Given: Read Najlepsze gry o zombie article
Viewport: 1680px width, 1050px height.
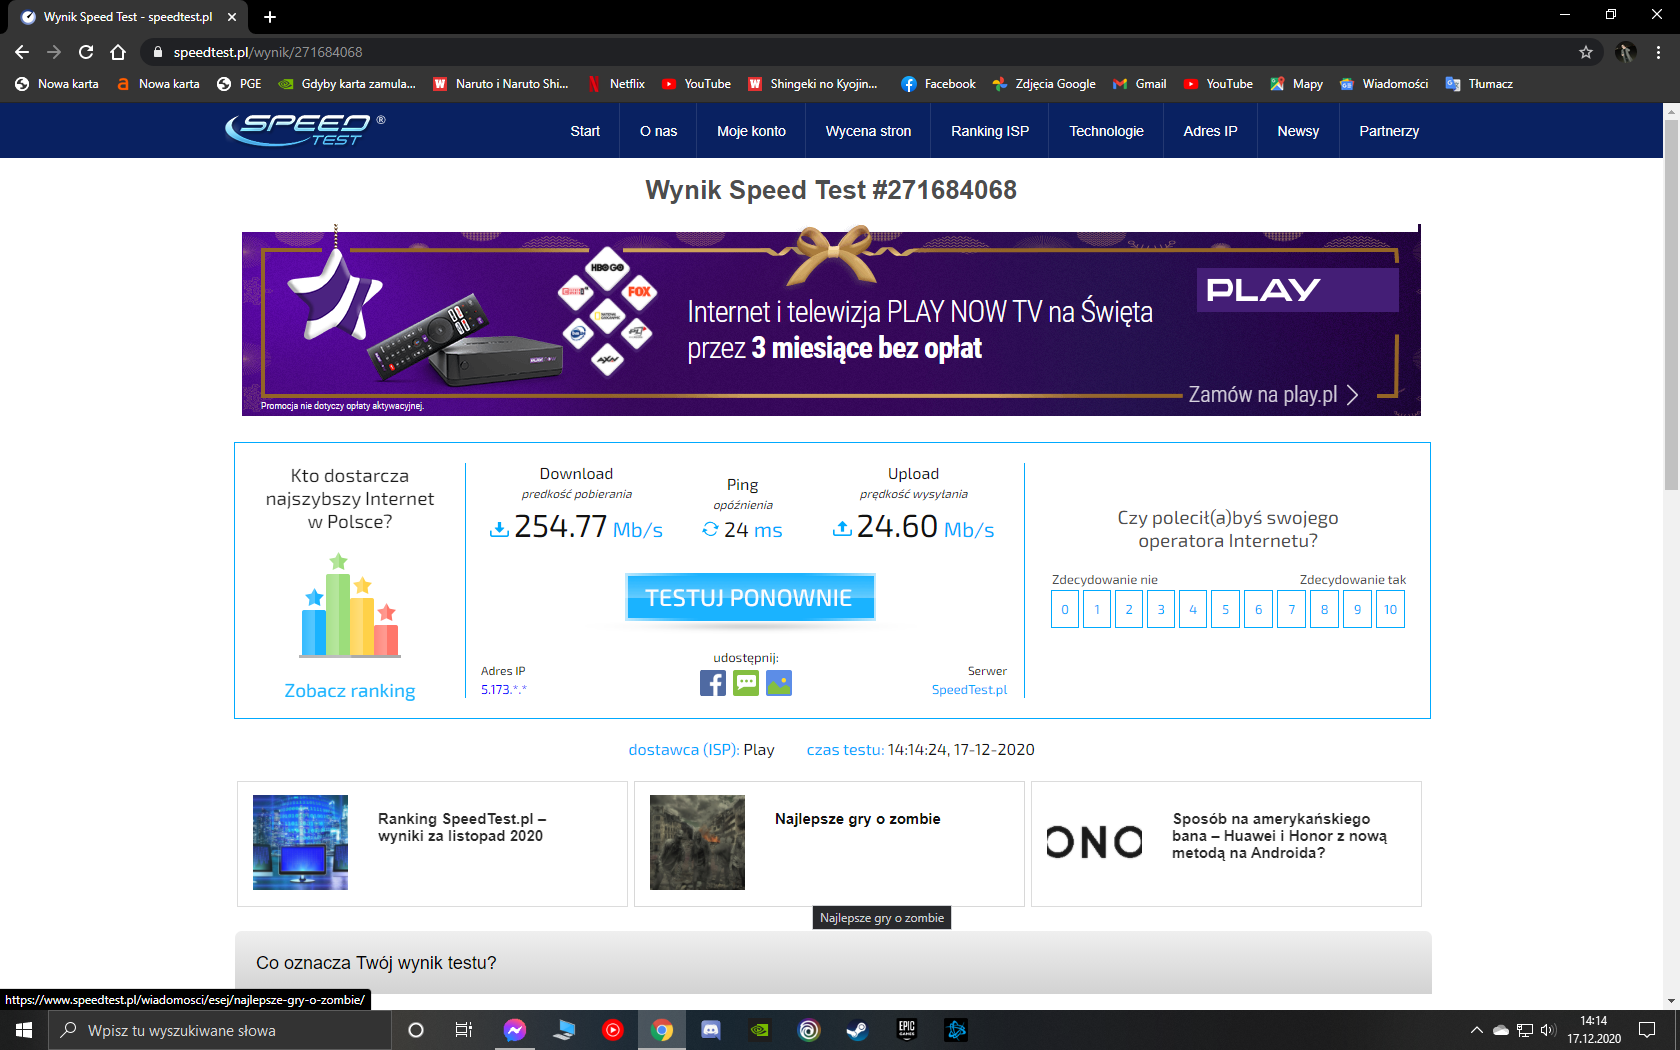Looking at the screenshot, I should (857, 819).
